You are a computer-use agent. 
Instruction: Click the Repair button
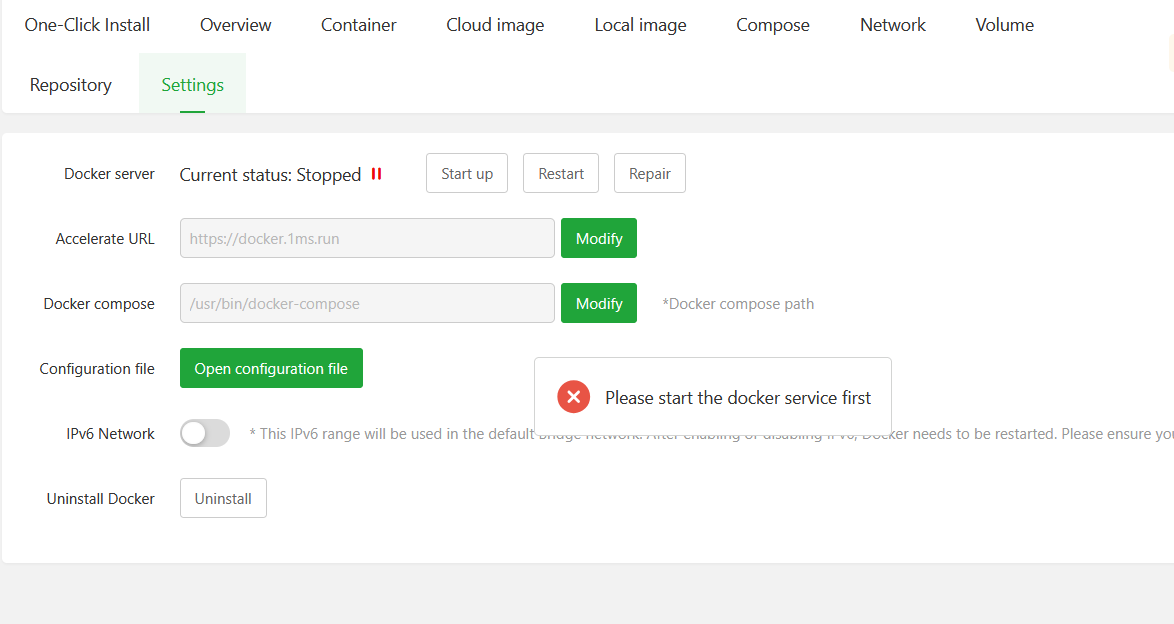(650, 173)
